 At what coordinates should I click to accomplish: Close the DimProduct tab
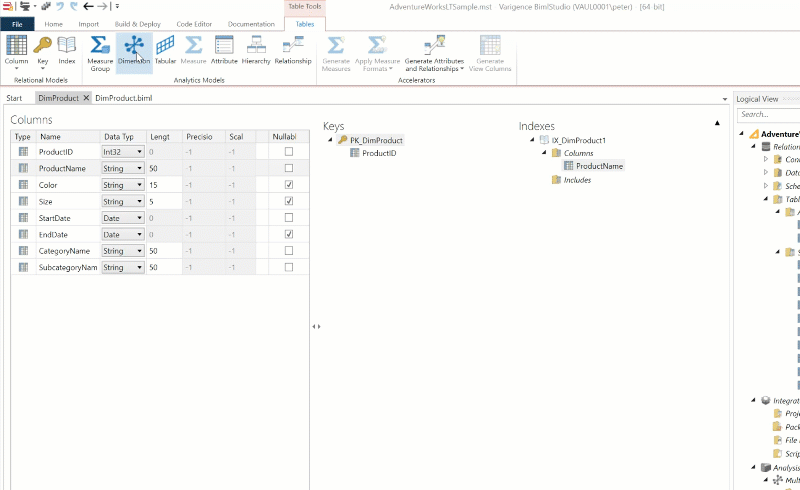[x=86, y=98]
